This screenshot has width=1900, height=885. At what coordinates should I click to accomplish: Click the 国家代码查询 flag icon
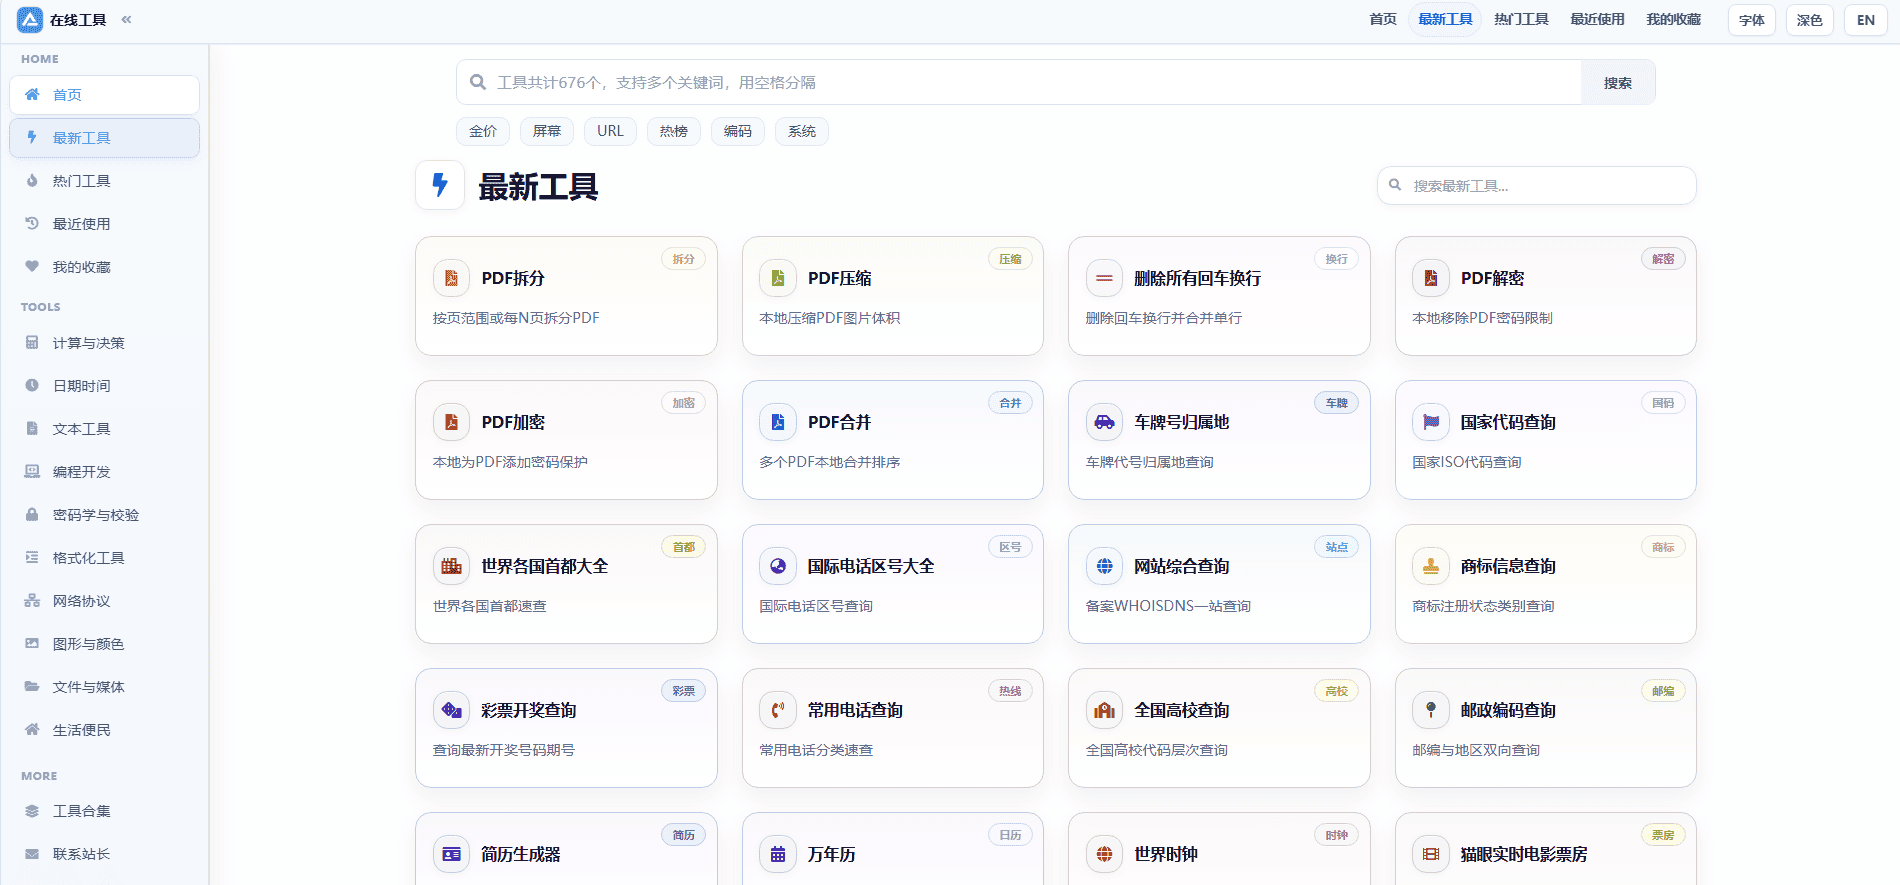pos(1431,422)
